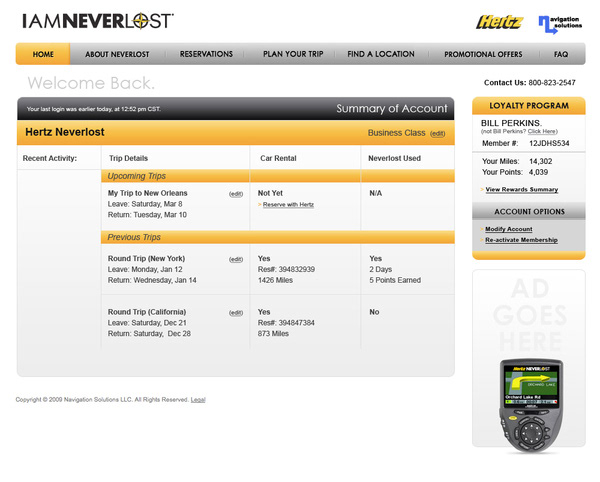Click the Loyalty Program panel header
This screenshot has height=482, width=600.
[528, 106]
